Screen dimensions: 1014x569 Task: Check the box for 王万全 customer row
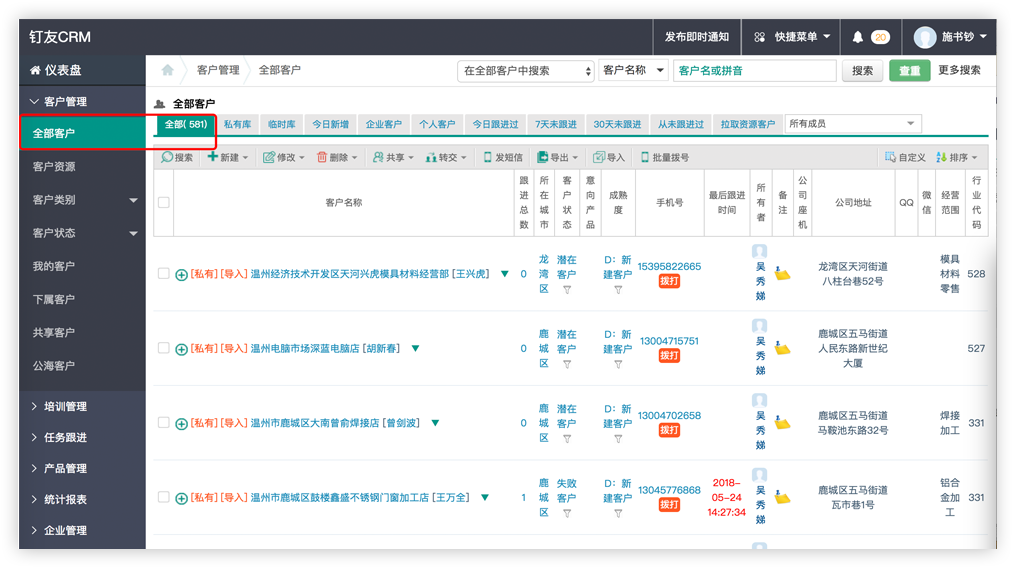point(164,497)
